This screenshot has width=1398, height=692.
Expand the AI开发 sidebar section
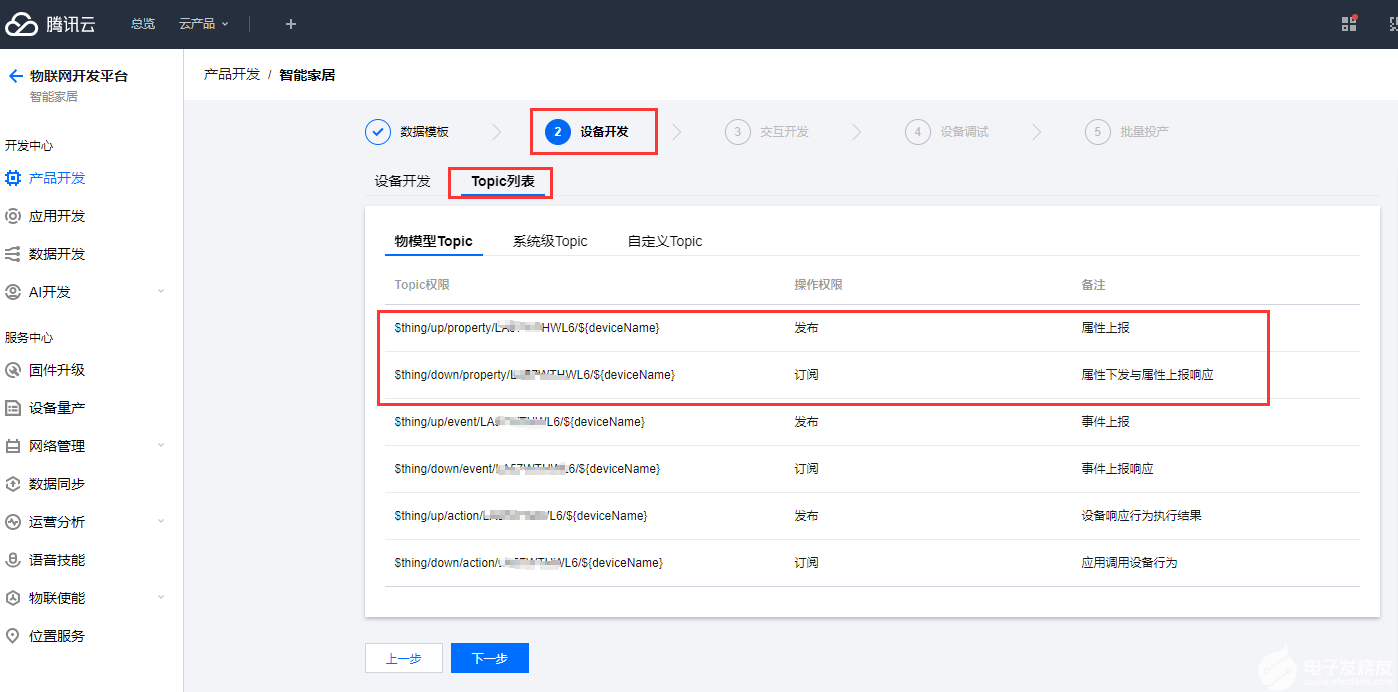(161, 292)
